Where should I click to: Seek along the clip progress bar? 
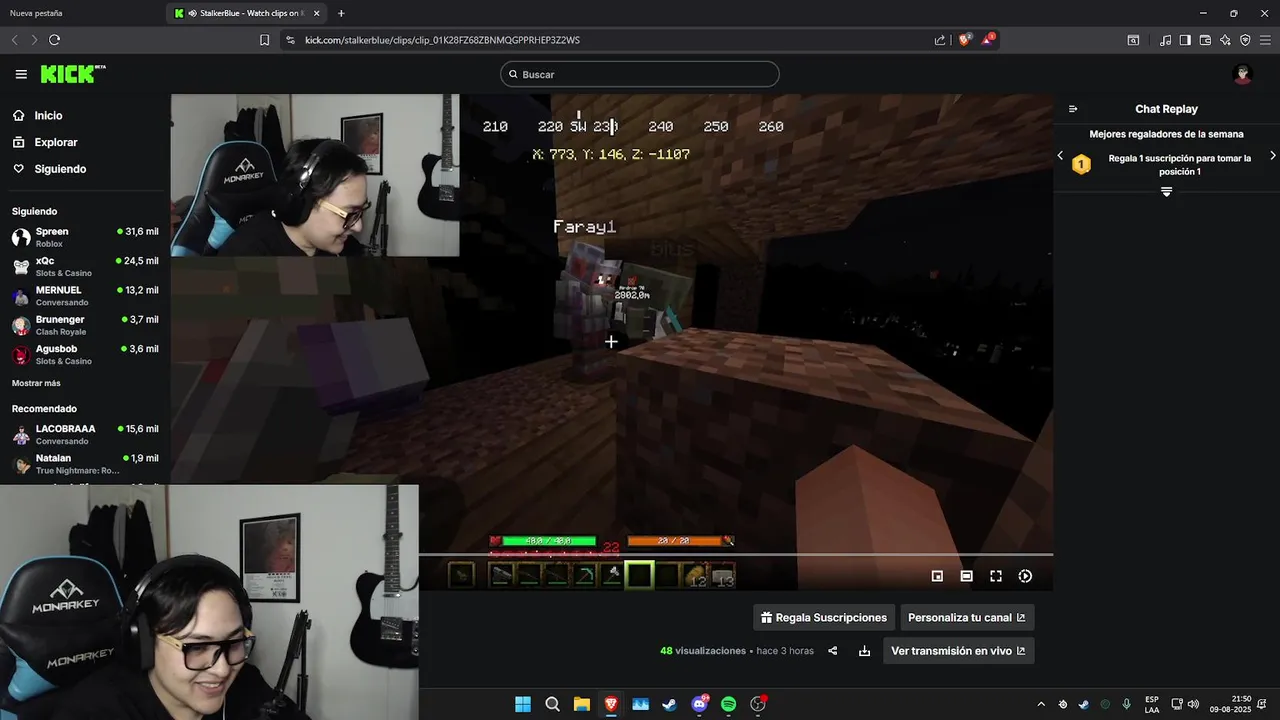pyautogui.click(x=736, y=554)
